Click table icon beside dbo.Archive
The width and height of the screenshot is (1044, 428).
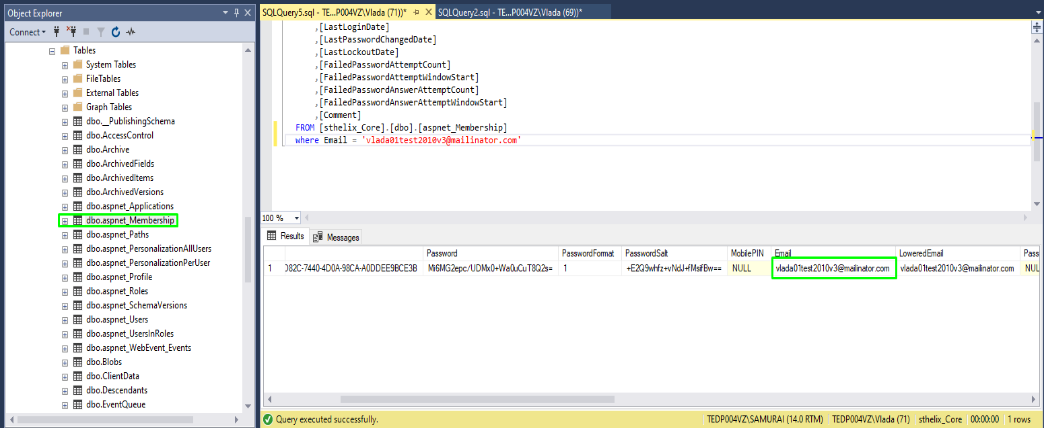click(x=77, y=149)
